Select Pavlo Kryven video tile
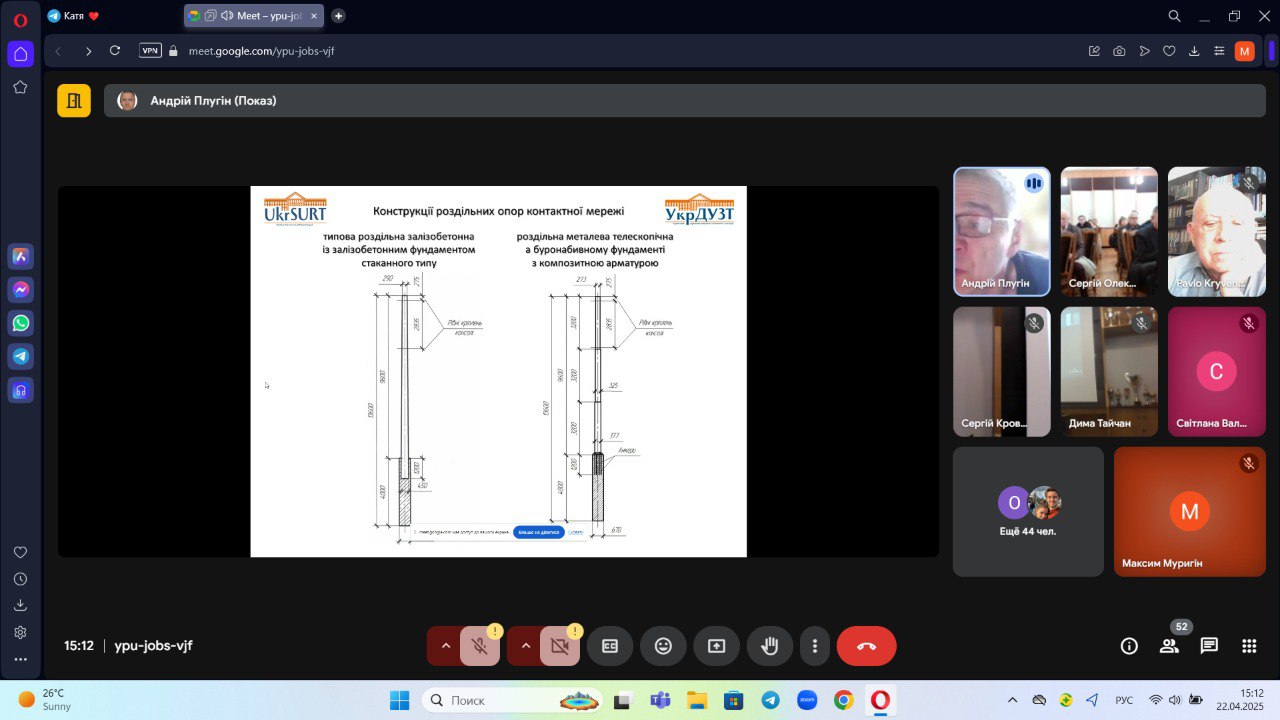The image size is (1280, 720). (x=1217, y=231)
